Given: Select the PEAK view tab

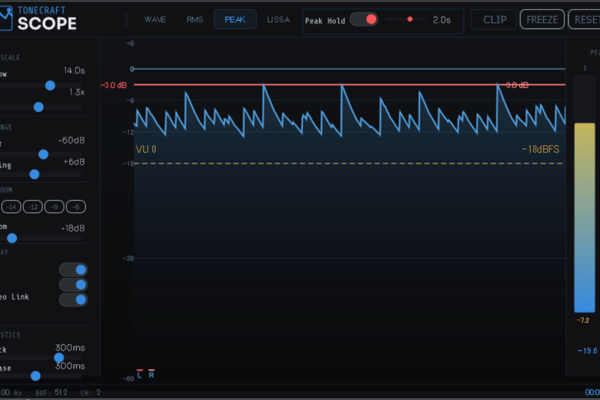Looking at the screenshot, I should coord(235,20).
